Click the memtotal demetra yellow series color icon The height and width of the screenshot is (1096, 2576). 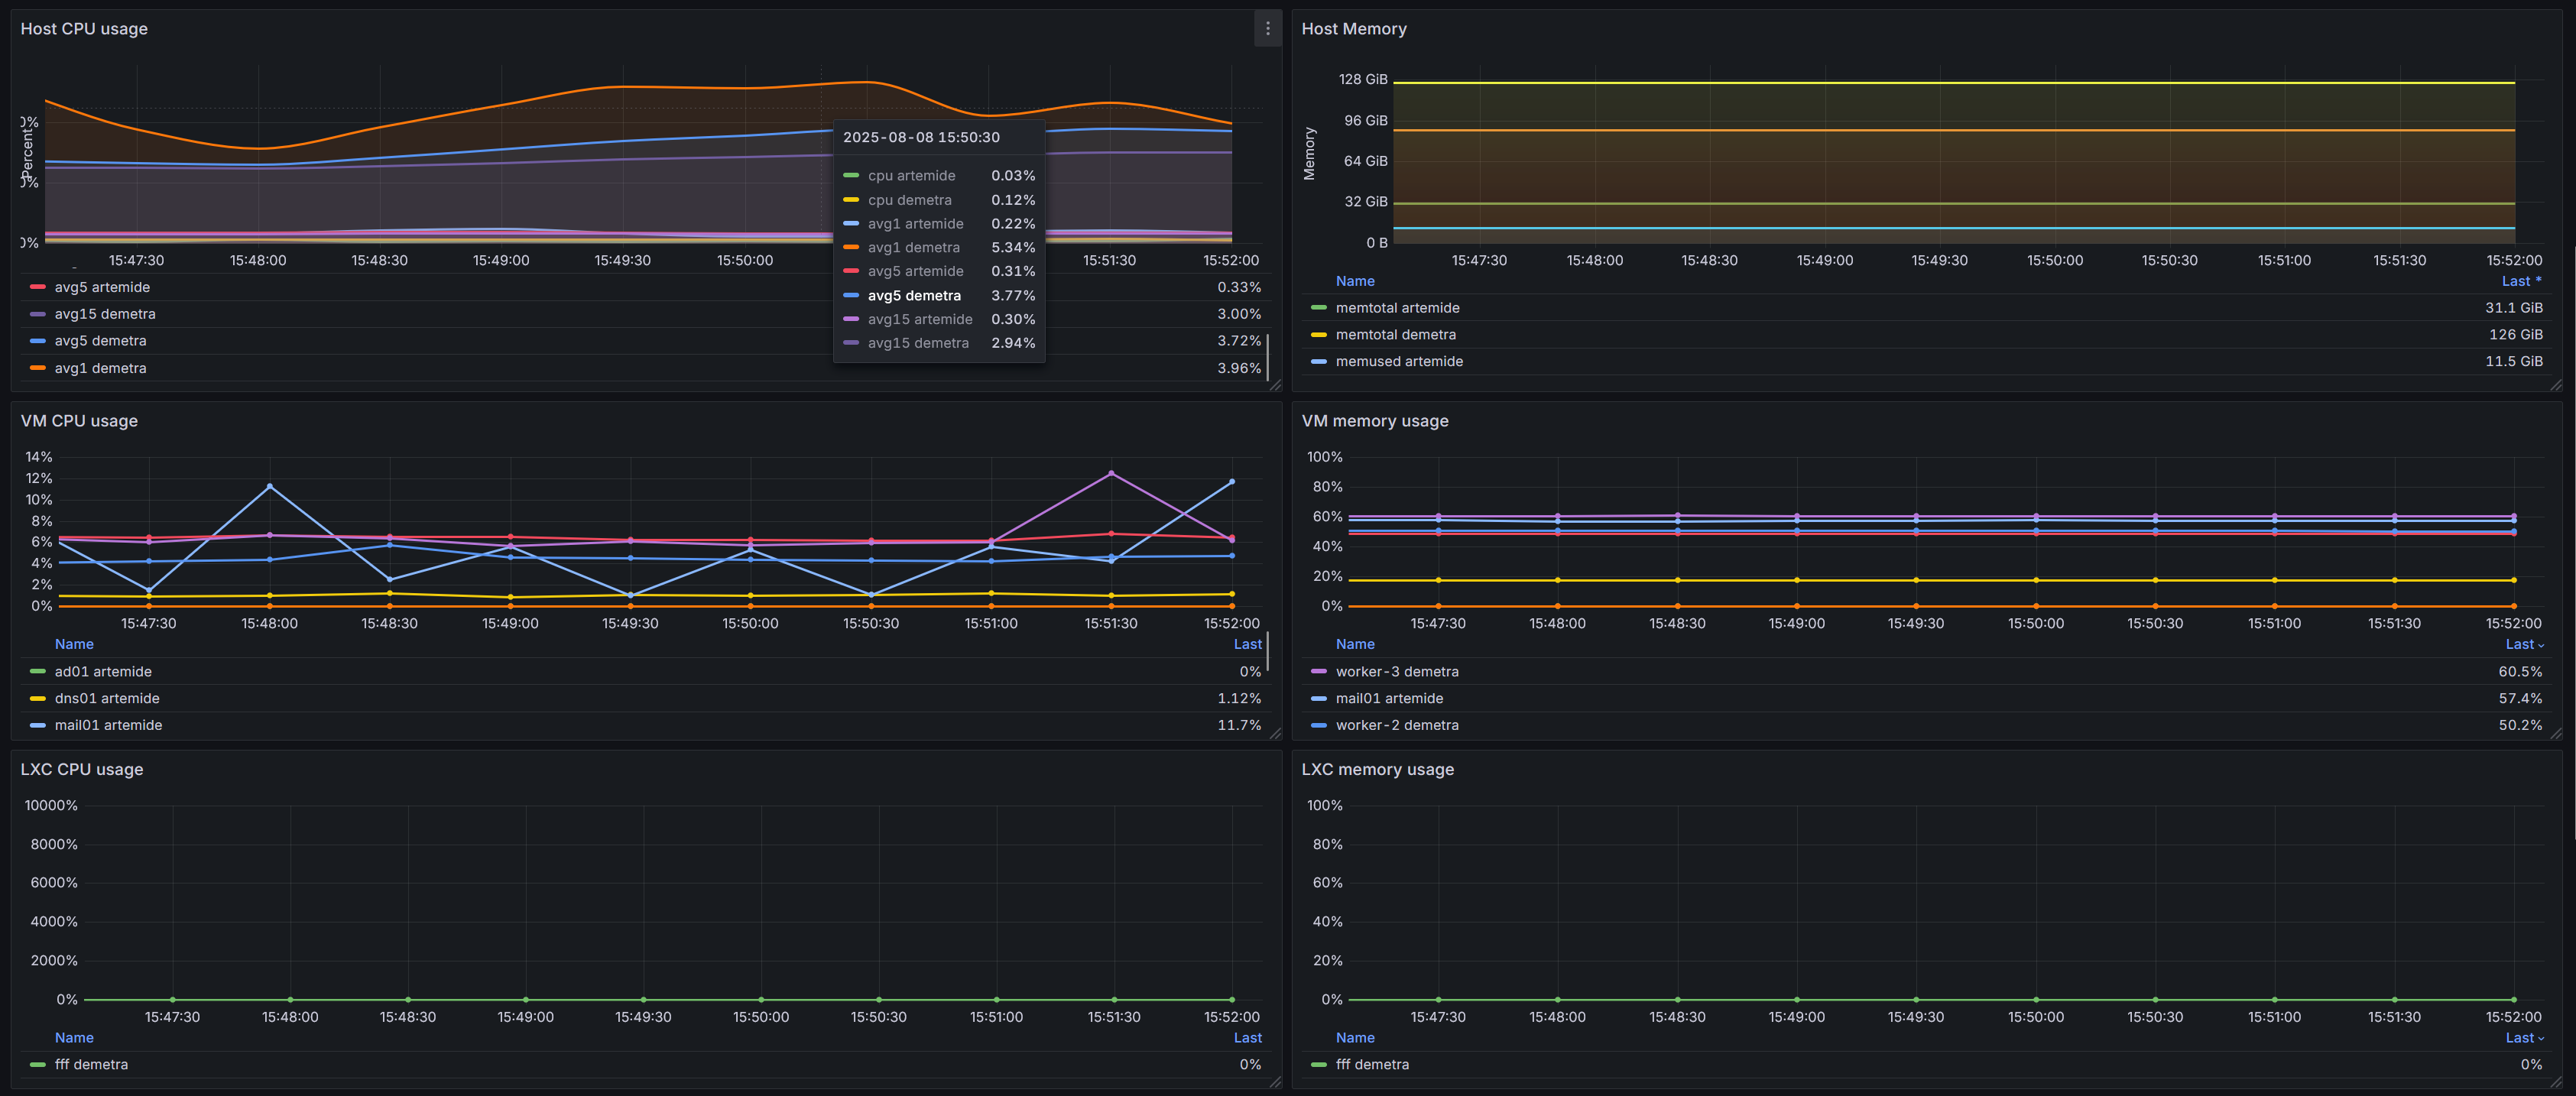click(x=1318, y=335)
